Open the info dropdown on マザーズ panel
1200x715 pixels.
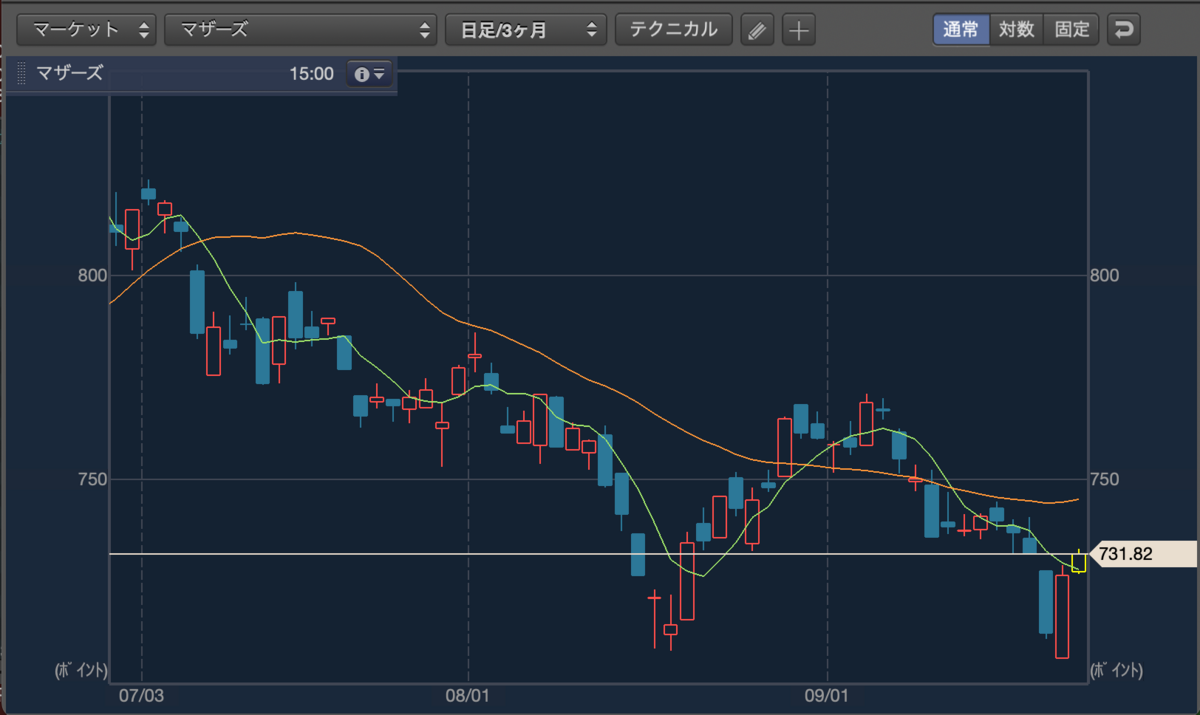[370, 74]
